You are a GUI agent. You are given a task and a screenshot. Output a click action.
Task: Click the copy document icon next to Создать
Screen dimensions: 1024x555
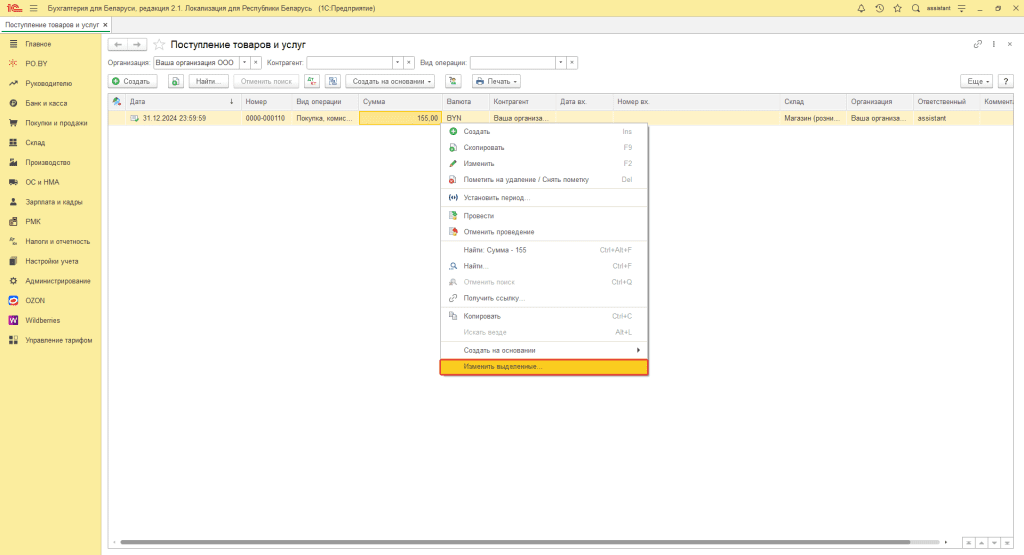(x=175, y=81)
